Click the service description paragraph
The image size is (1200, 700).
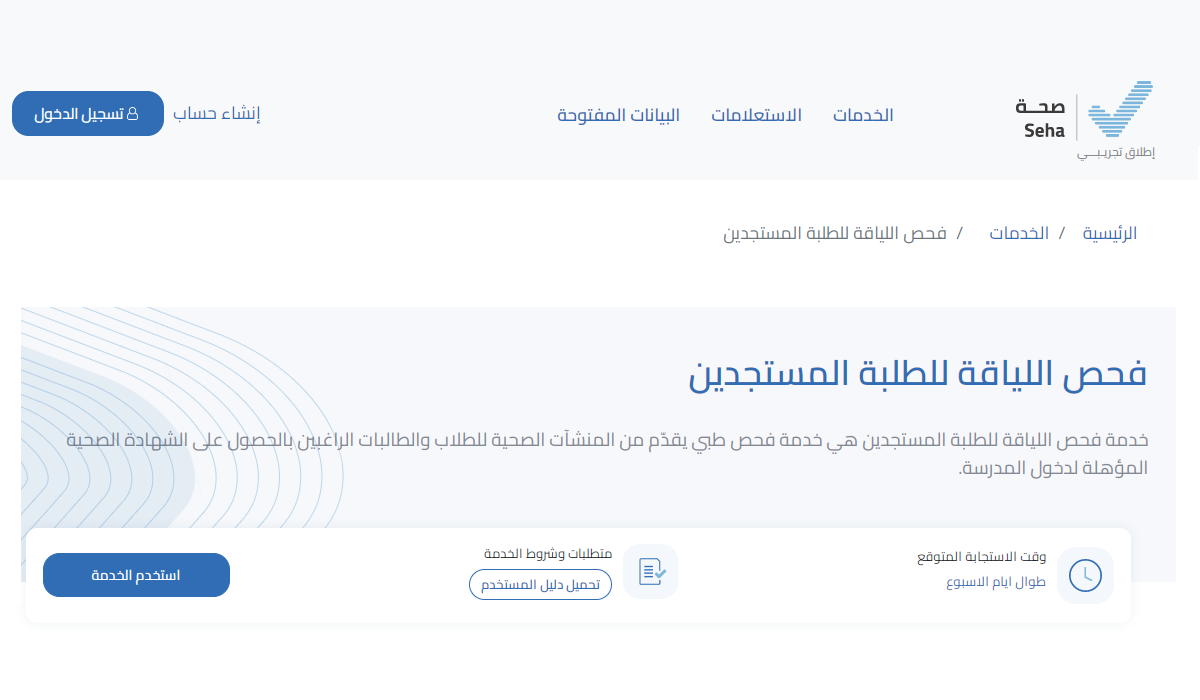point(607,453)
